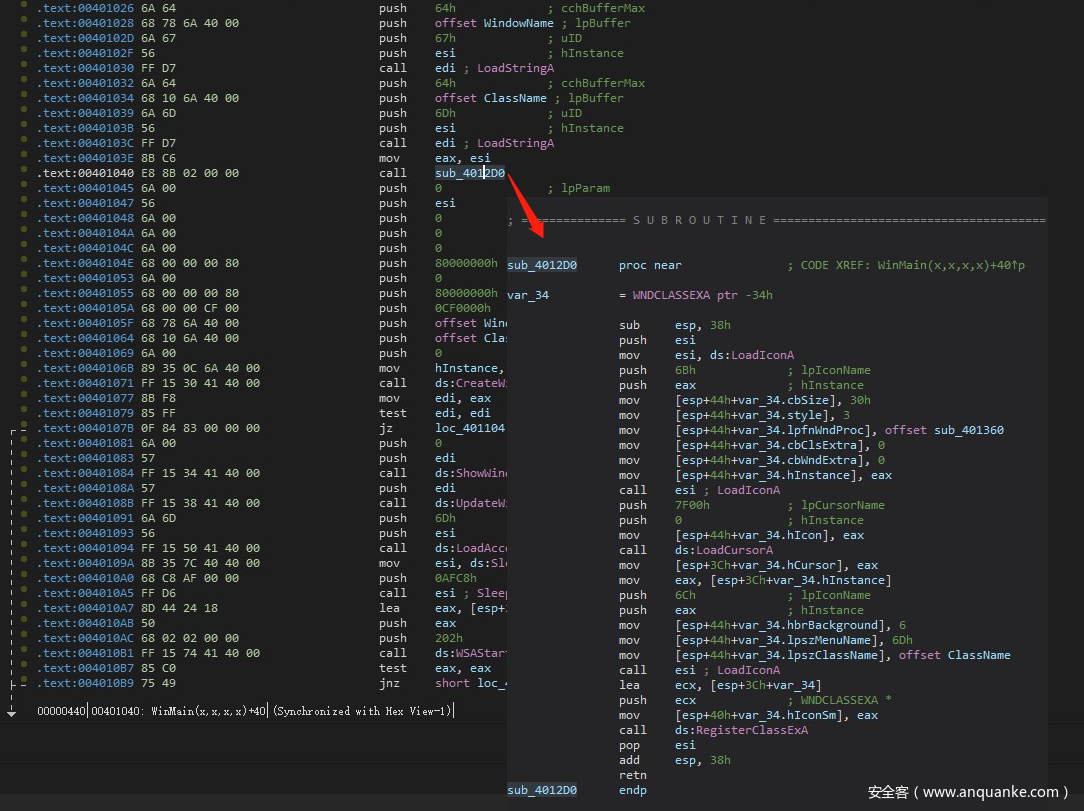The height and width of the screenshot is (811, 1084).
Task: Select the var_34 WNDCLASSEXA variable definition
Action: coord(527,295)
